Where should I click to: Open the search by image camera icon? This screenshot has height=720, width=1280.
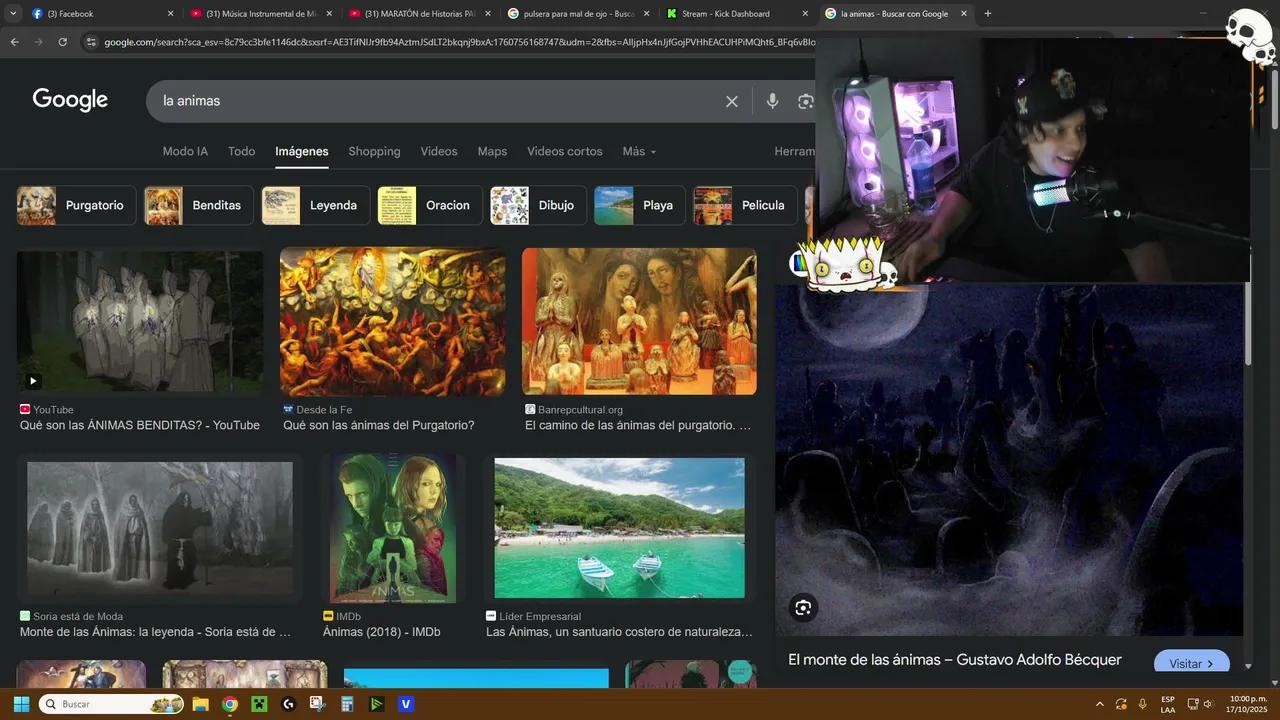click(805, 101)
